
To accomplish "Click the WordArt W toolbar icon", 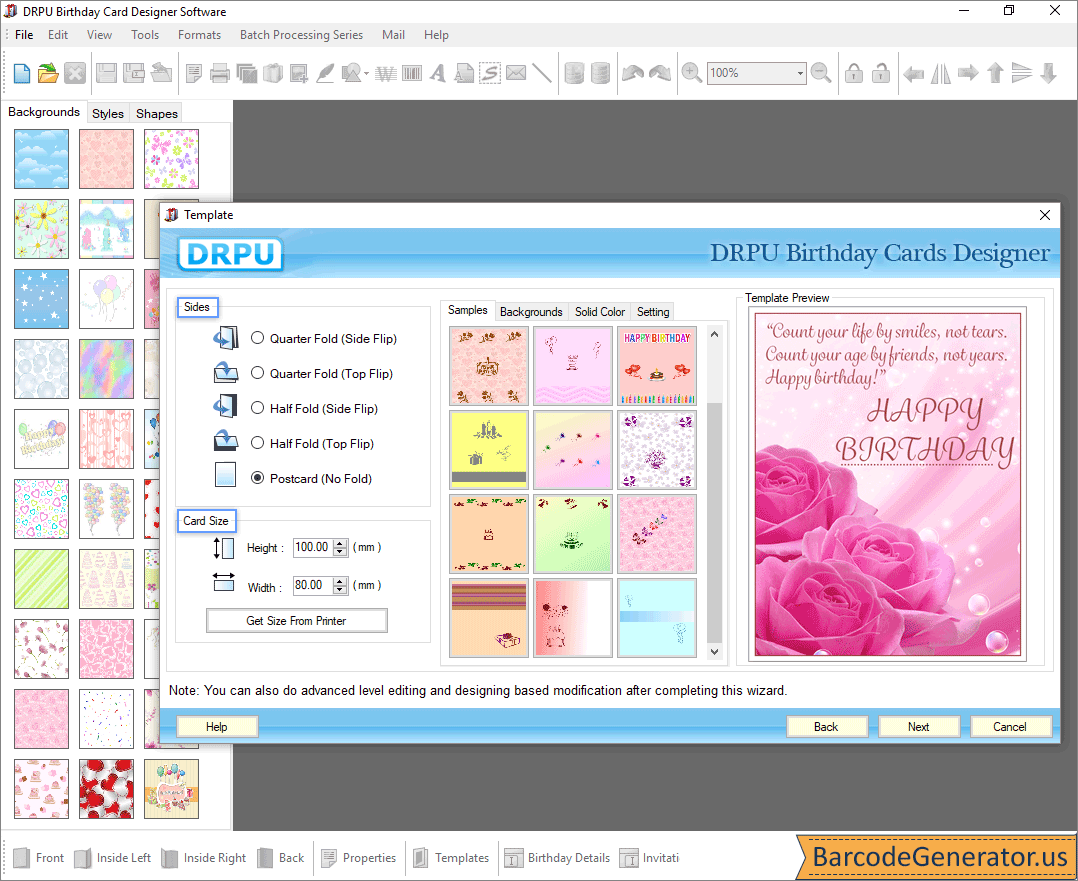I will point(386,73).
